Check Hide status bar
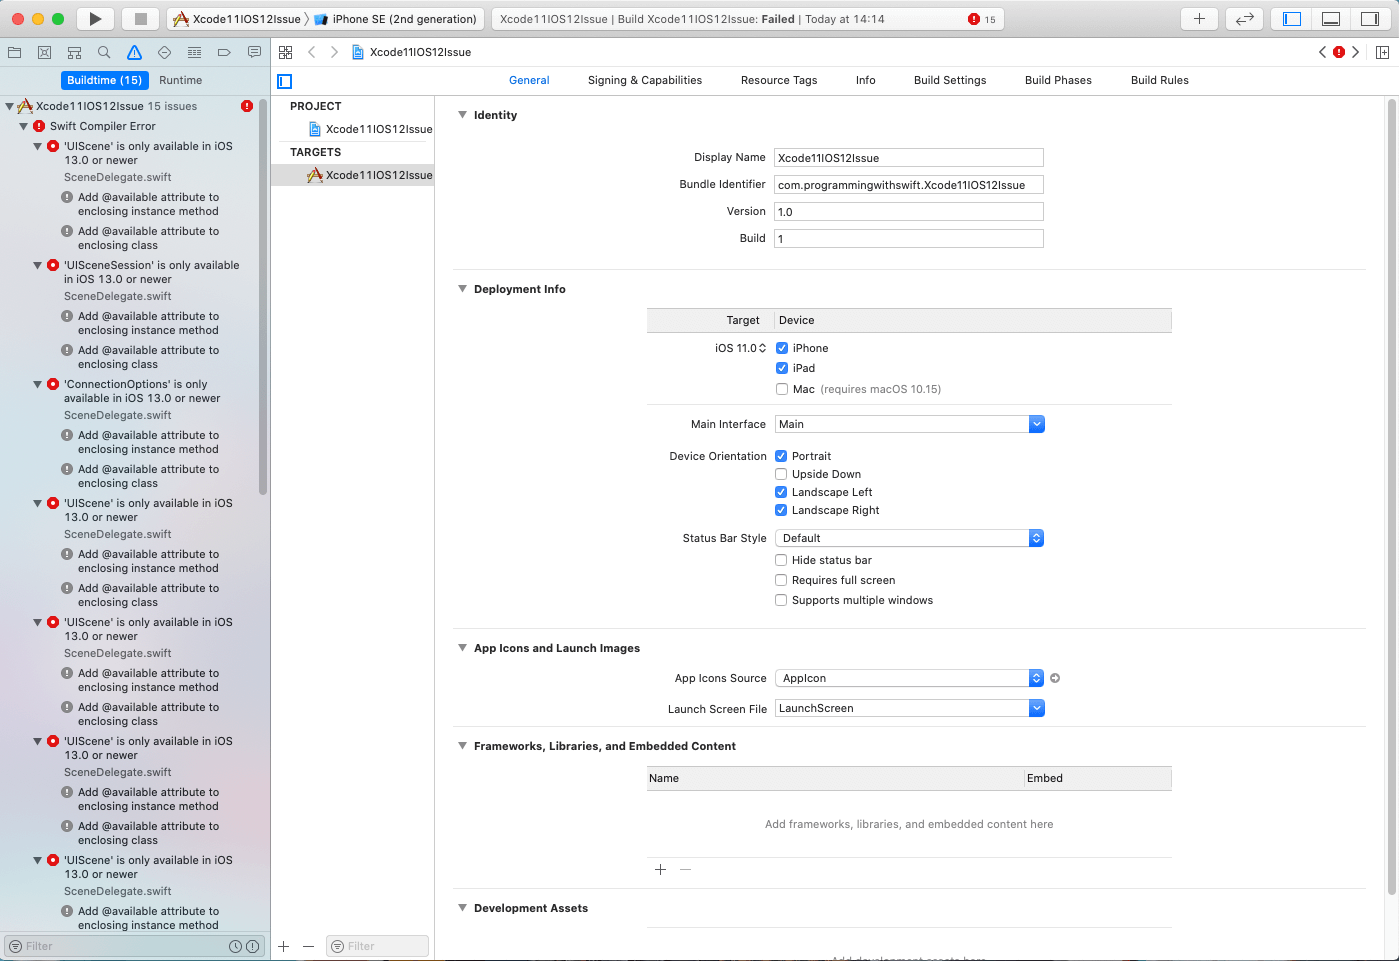This screenshot has height=961, width=1399. (781, 560)
